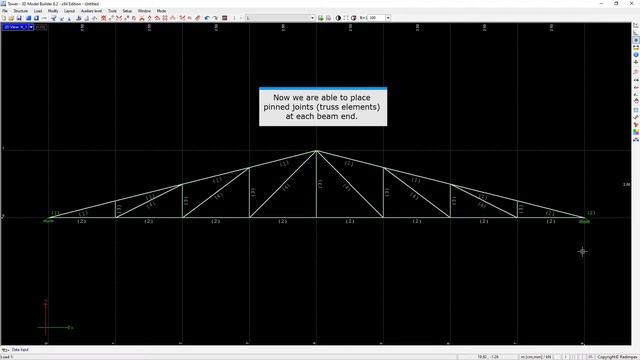Click the 'Data Input' status label
Viewport: 640px width, 360px height.
click(20, 350)
